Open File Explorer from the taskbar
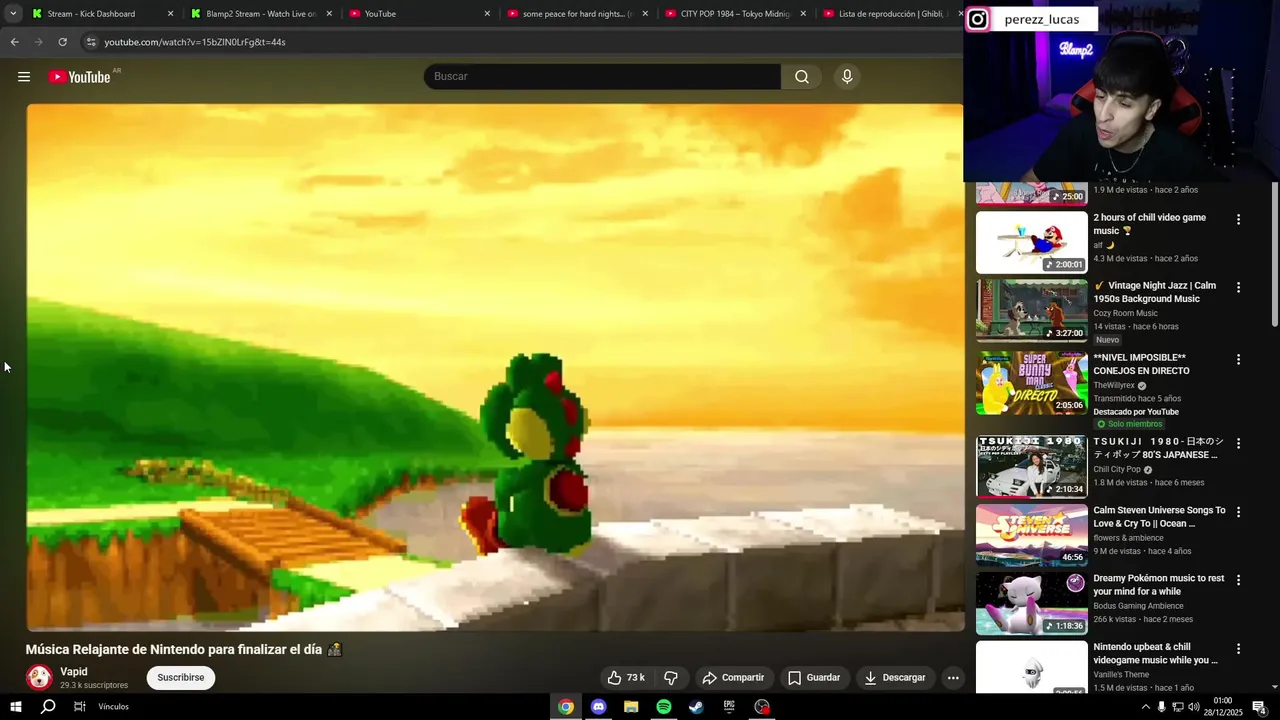The image size is (1280, 720). [x=631, y=707]
